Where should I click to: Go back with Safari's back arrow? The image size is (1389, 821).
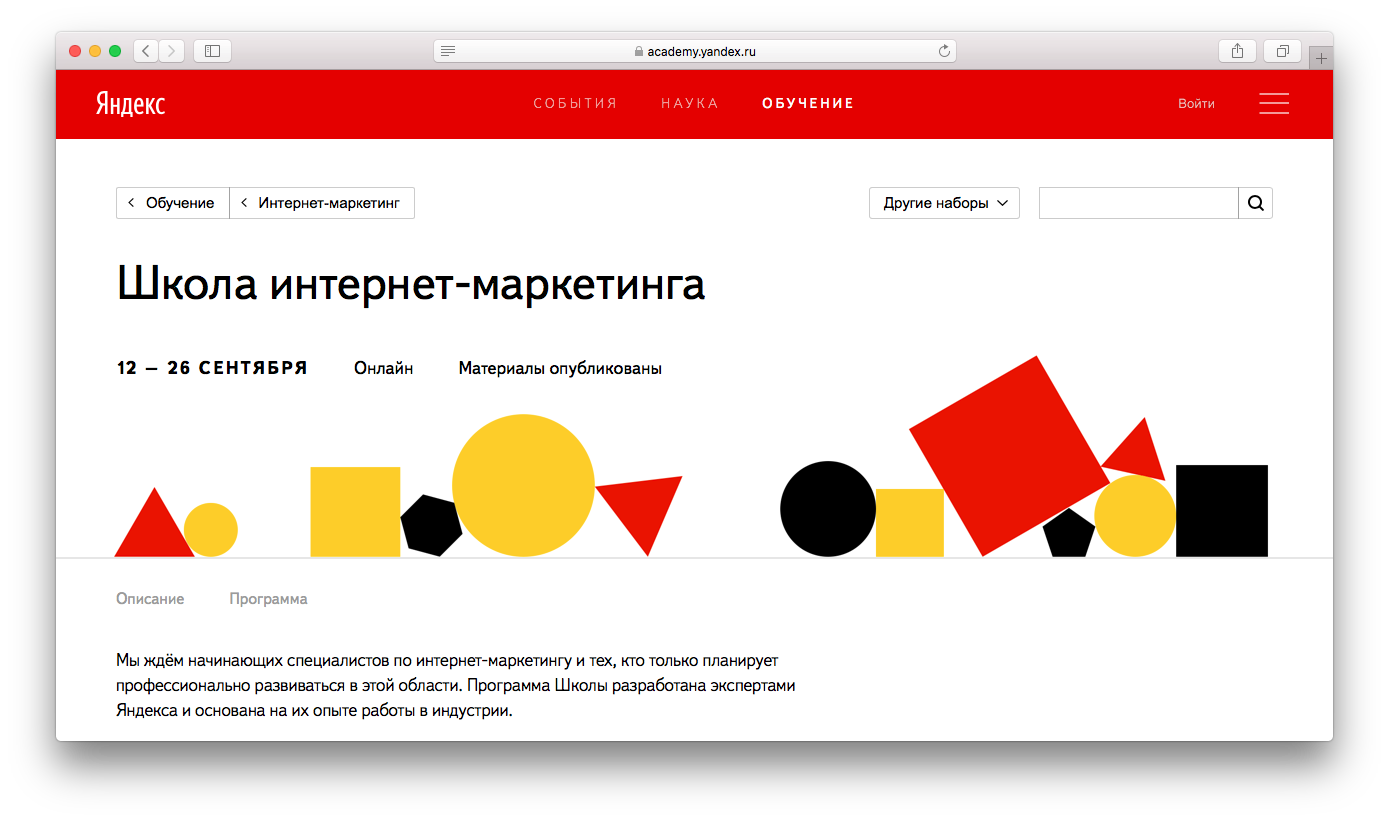tap(146, 51)
